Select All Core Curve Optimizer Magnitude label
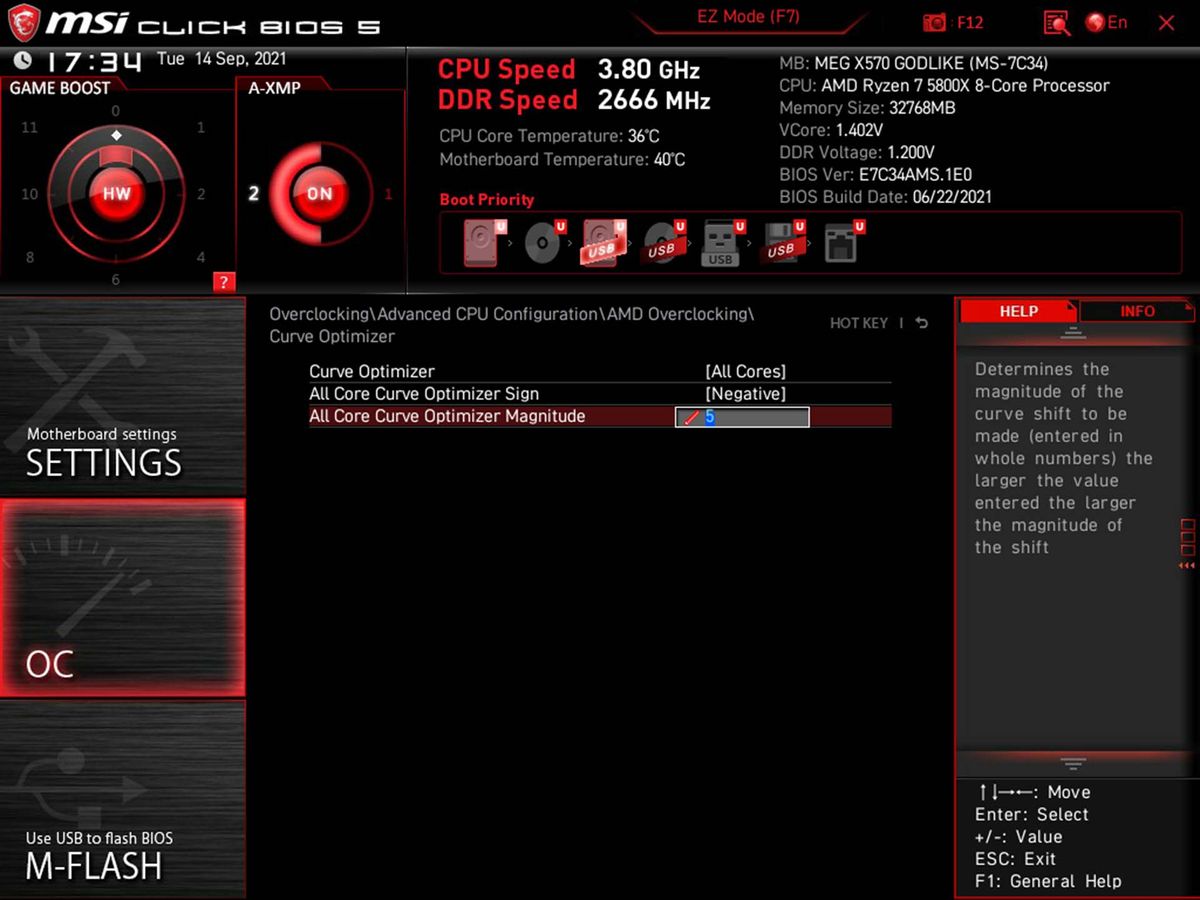The height and width of the screenshot is (900, 1200). point(447,416)
